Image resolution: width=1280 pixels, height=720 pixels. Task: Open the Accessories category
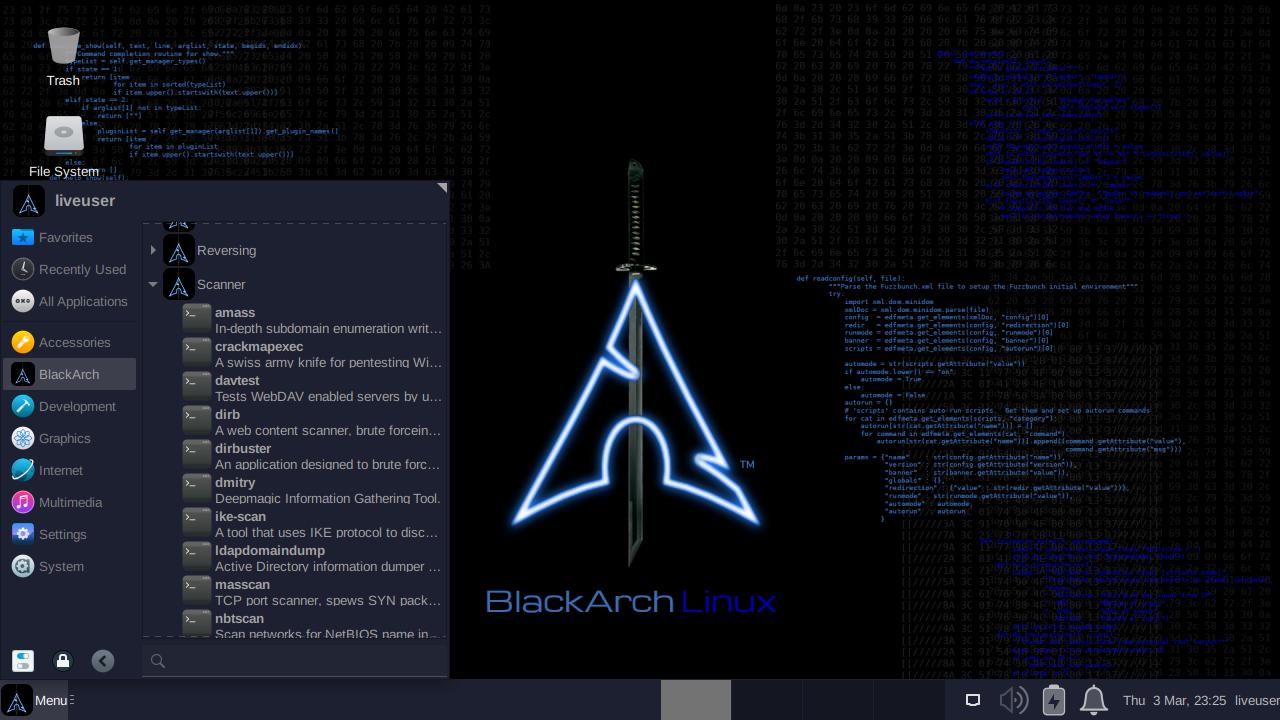coord(69,342)
